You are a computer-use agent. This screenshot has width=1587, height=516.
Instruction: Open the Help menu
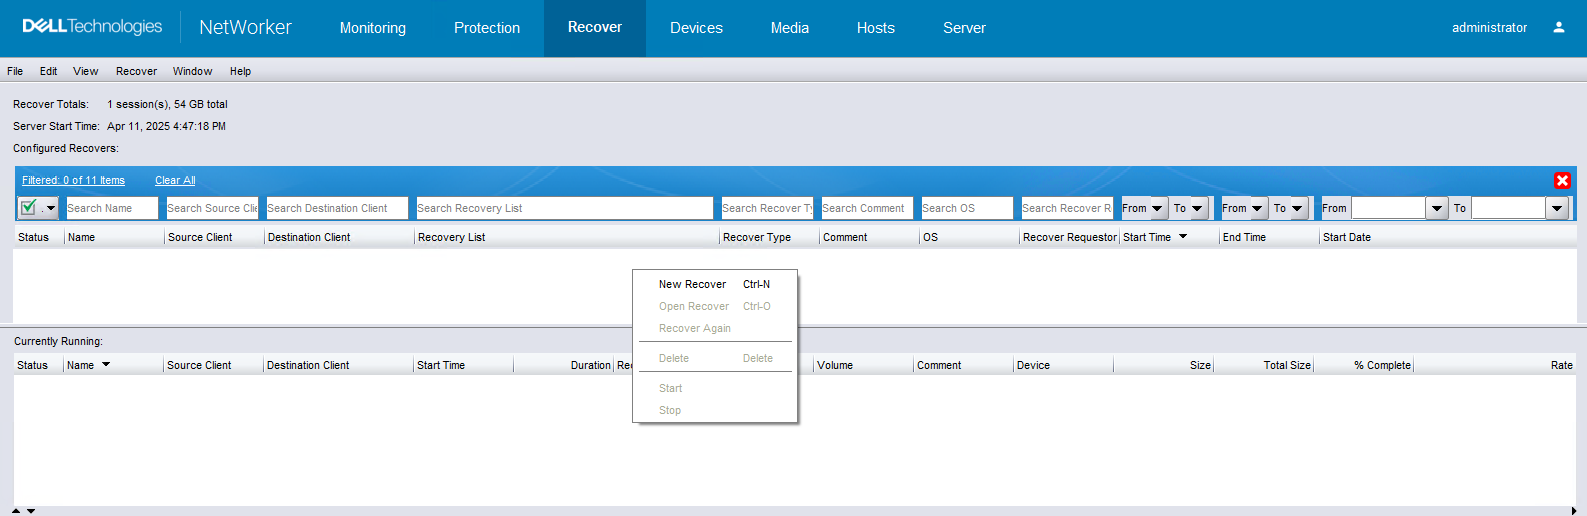pos(240,71)
